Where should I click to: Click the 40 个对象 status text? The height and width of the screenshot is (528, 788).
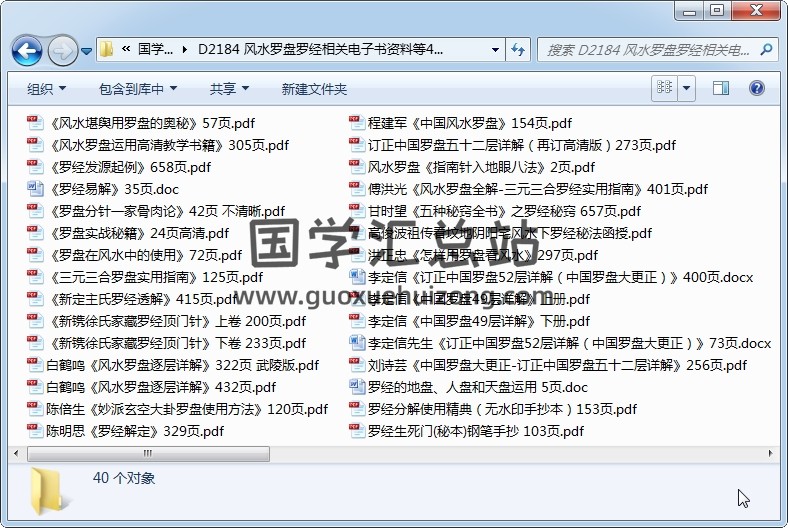click(124, 478)
